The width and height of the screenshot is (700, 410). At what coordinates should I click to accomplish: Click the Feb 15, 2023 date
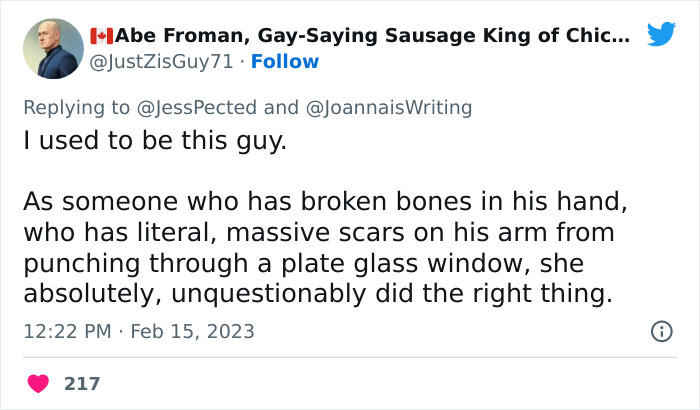click(x=193, y=331)
